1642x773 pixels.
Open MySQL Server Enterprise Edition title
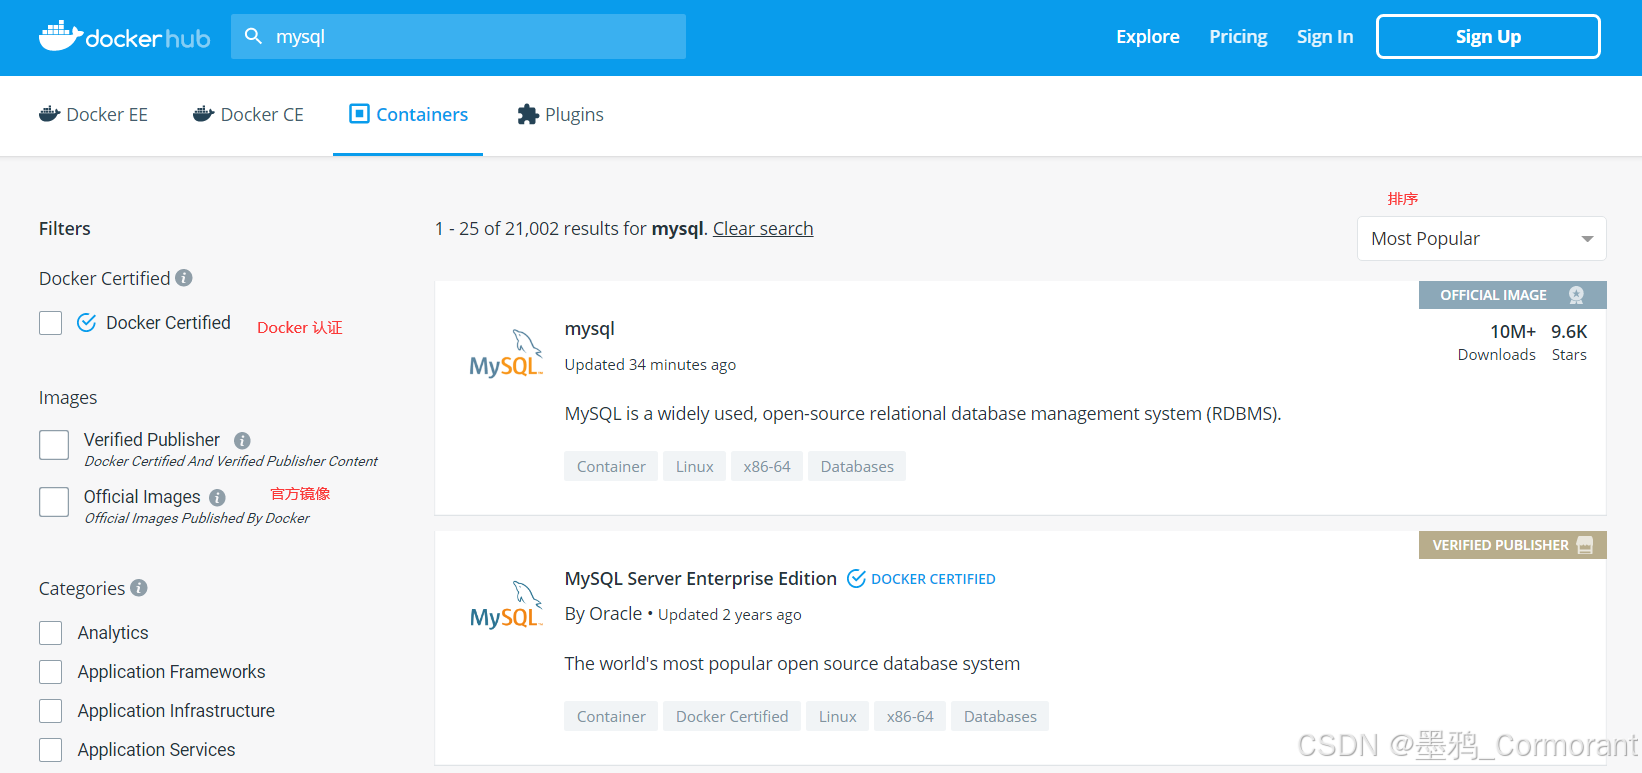[x=701, y=579]
